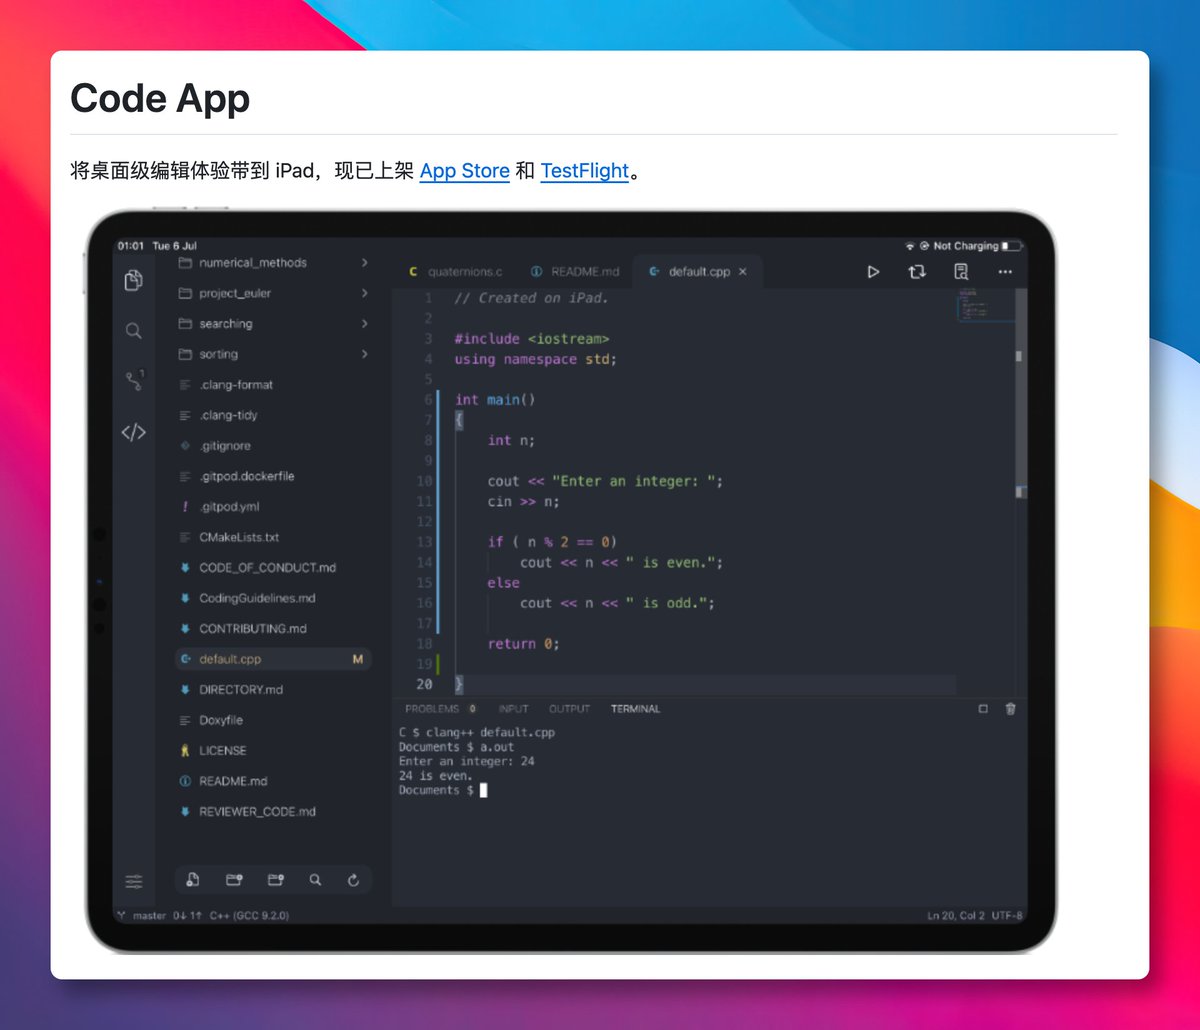Click the code minimap preview
Viewport: 1200px width, 1030px height.
tap(984, 306)
